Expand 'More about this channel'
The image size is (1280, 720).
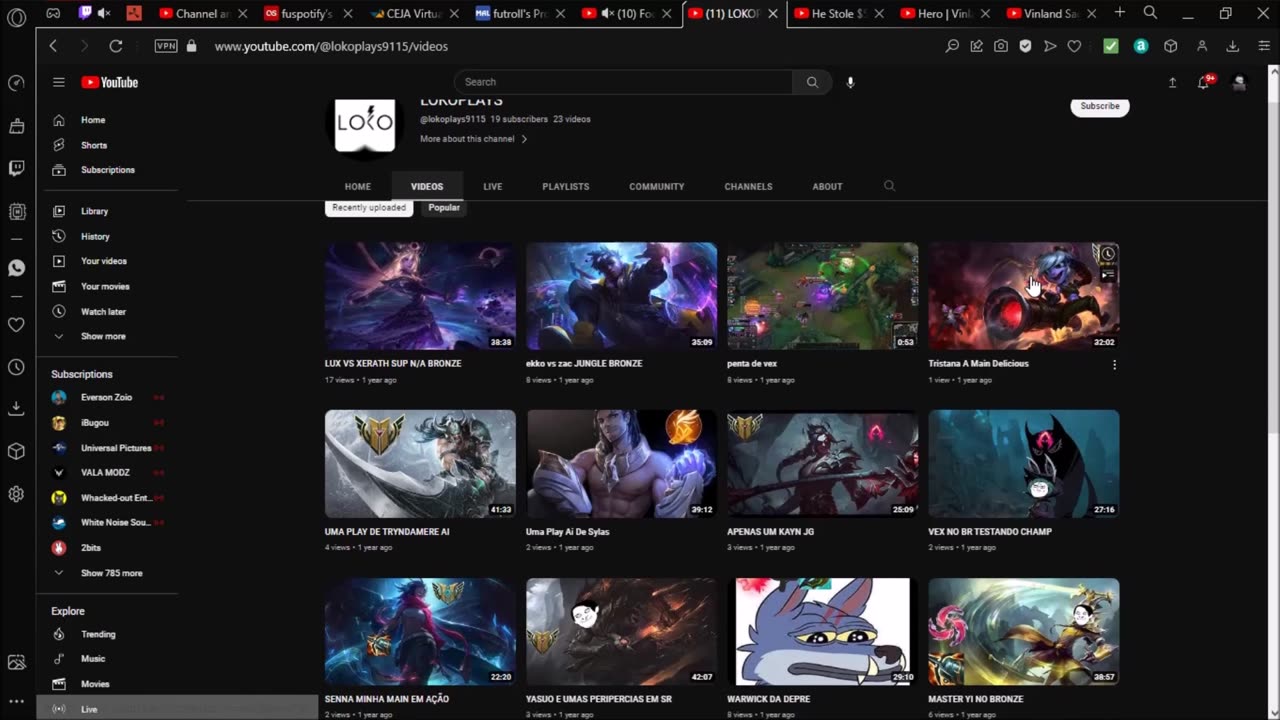point(473,139)
